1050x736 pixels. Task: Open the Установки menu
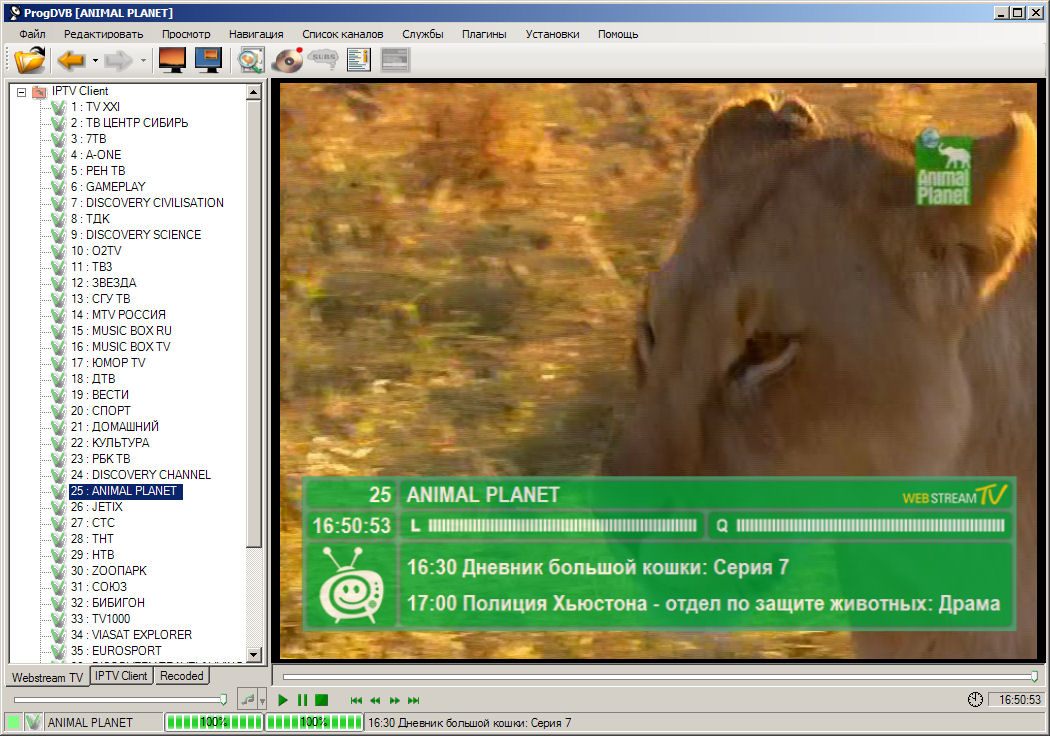coord(552,33)
